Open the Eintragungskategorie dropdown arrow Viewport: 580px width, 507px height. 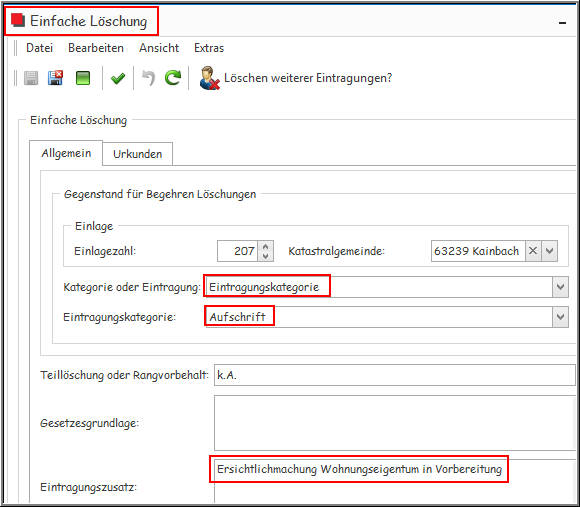(560, 317)
